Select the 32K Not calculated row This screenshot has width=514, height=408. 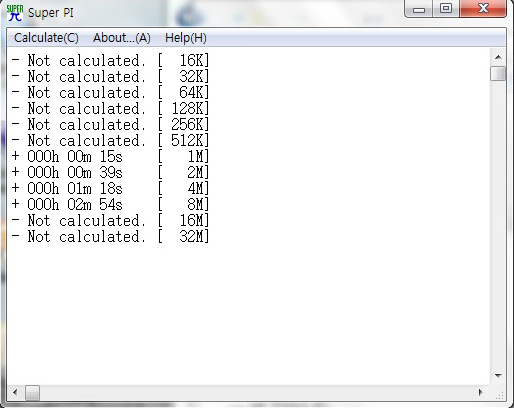pos(110,77)
